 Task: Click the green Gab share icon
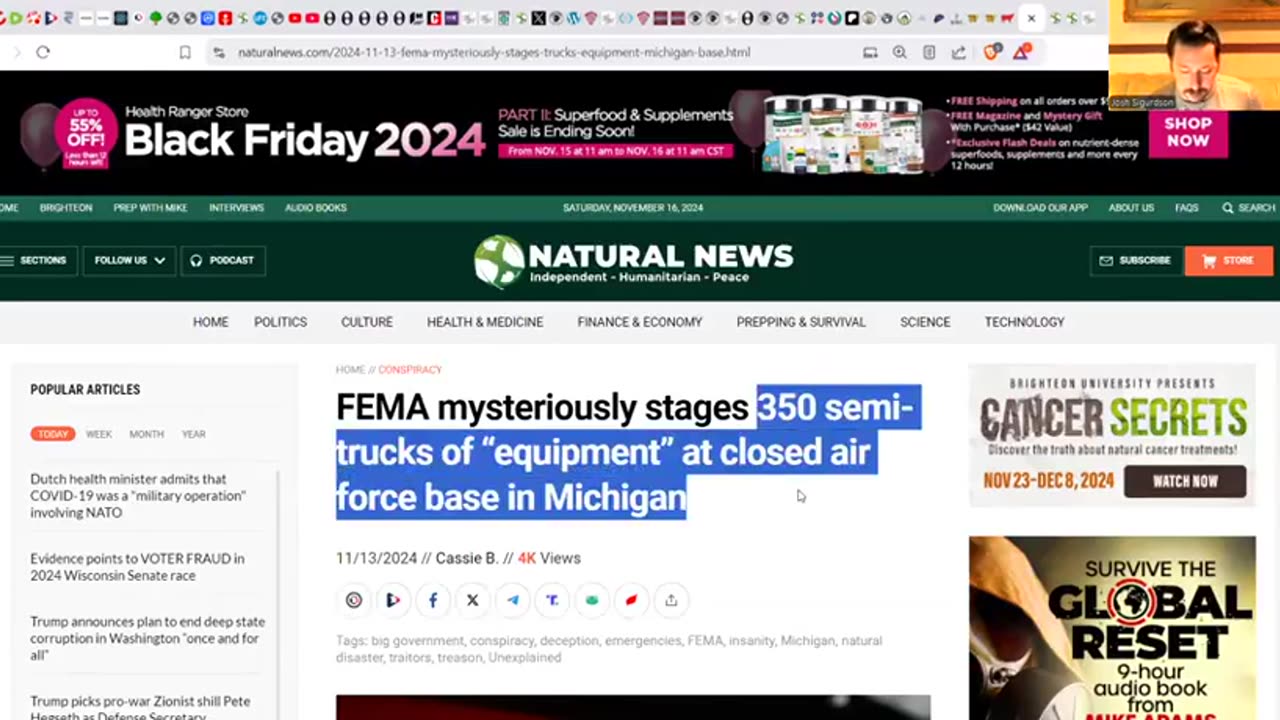[x=592, y=600]
